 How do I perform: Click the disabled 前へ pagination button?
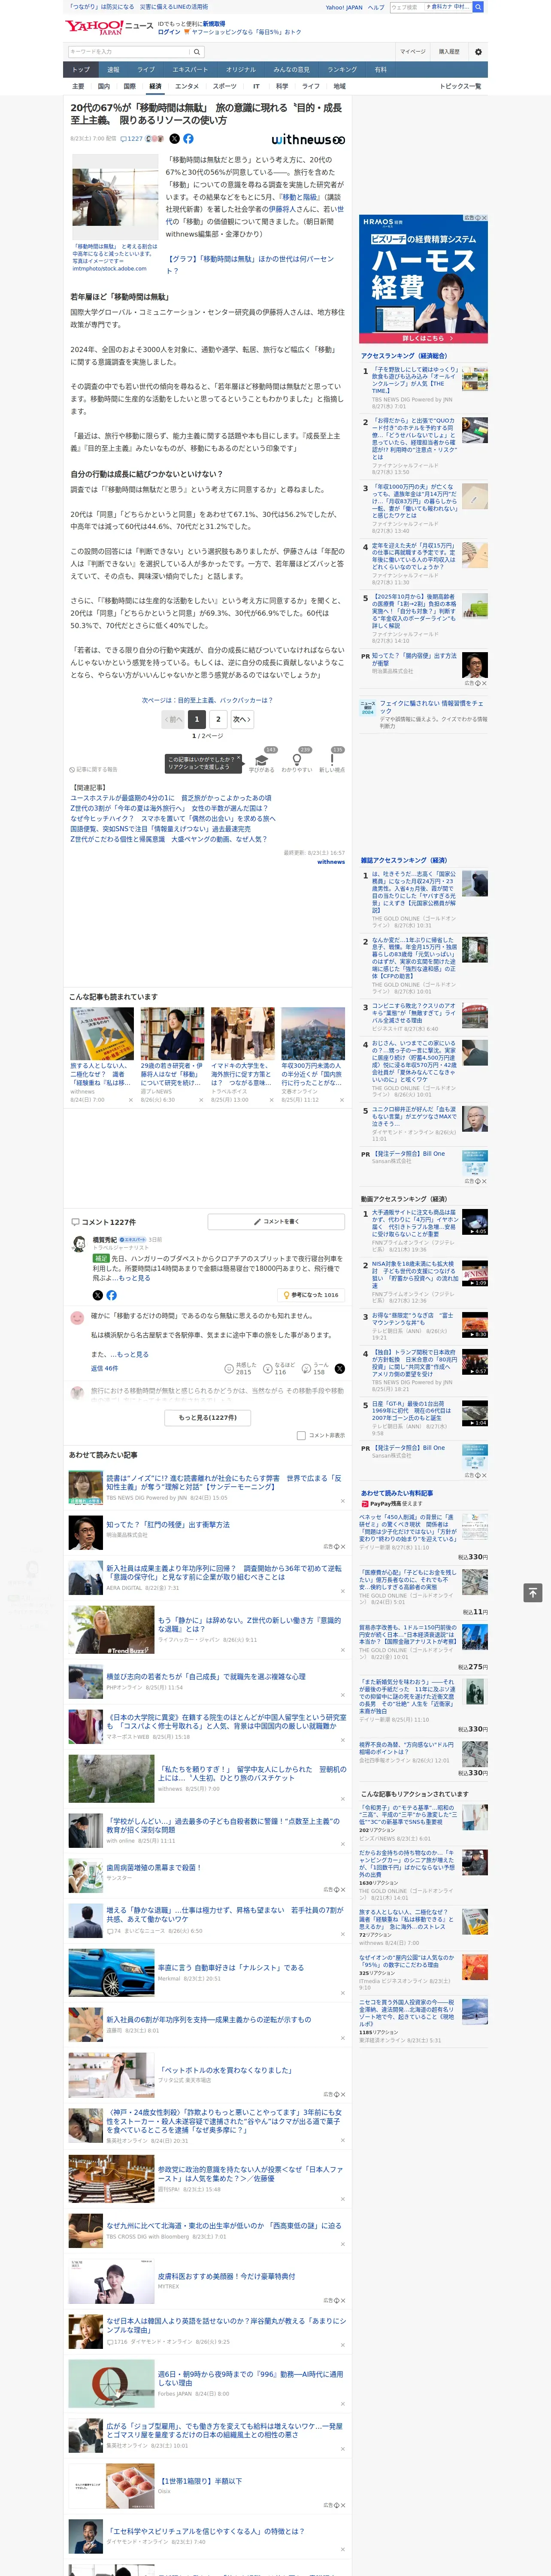tap(173, 719)
